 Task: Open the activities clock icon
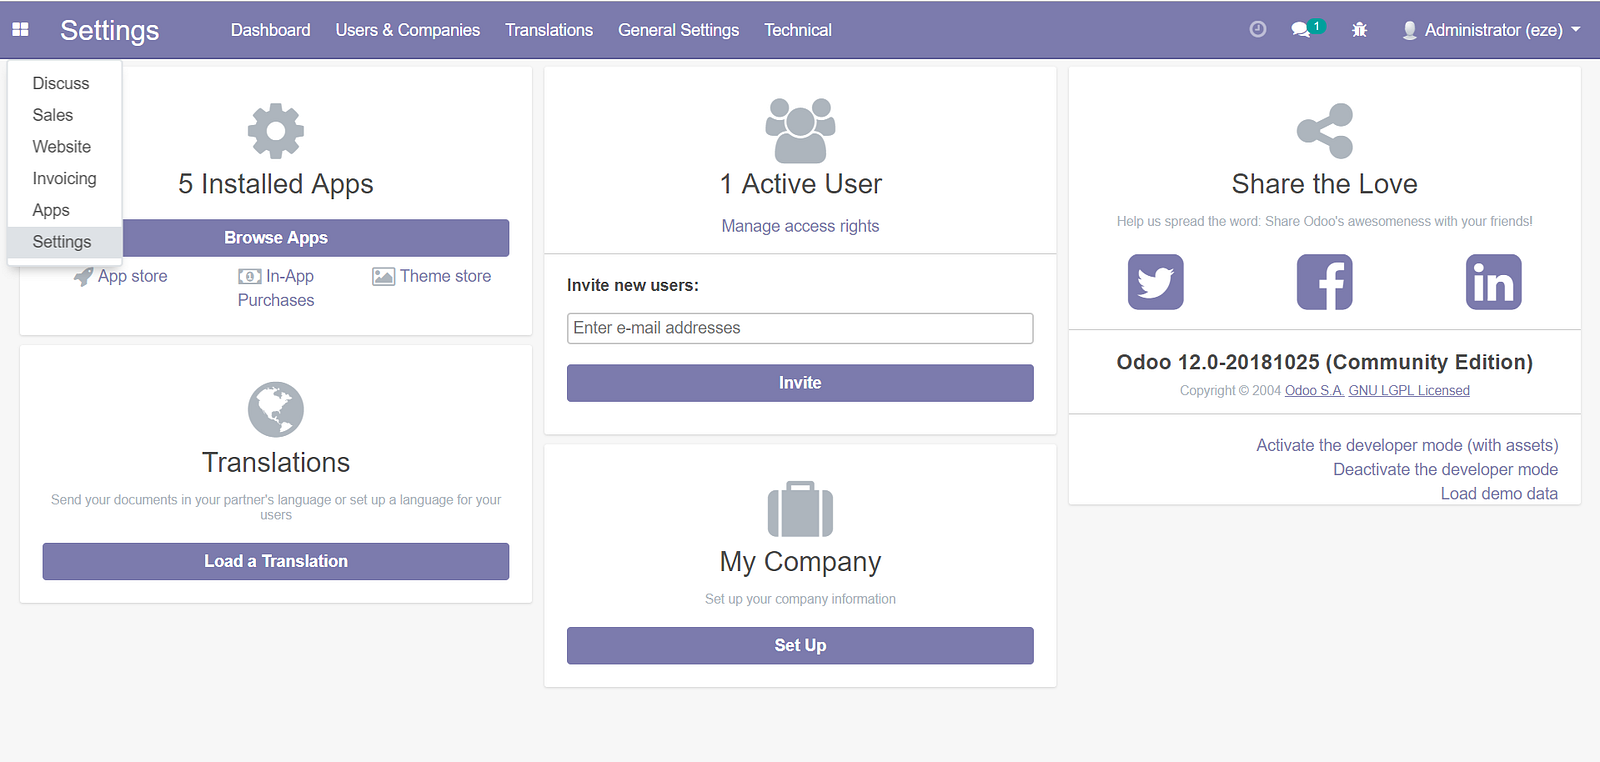(x=1258, y=30)
